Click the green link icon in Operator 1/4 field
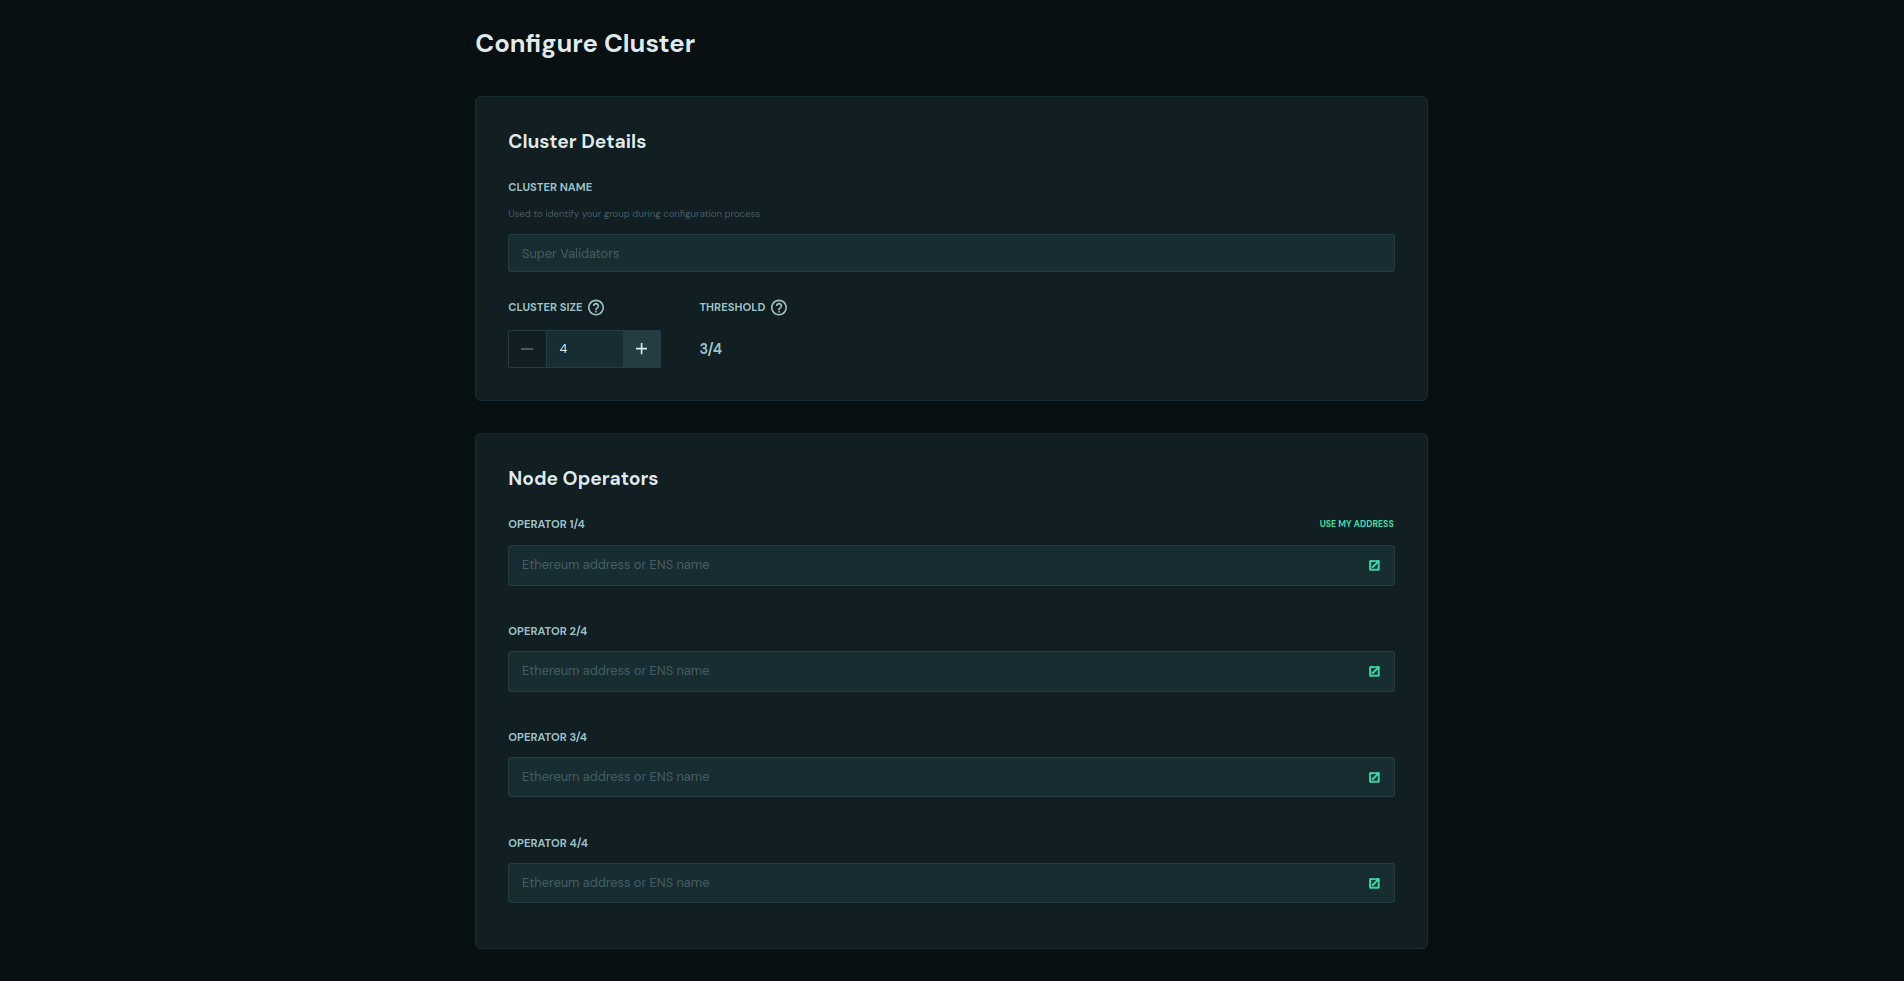Viewport: 1904px width, 981px height. tap(1375, 565)
